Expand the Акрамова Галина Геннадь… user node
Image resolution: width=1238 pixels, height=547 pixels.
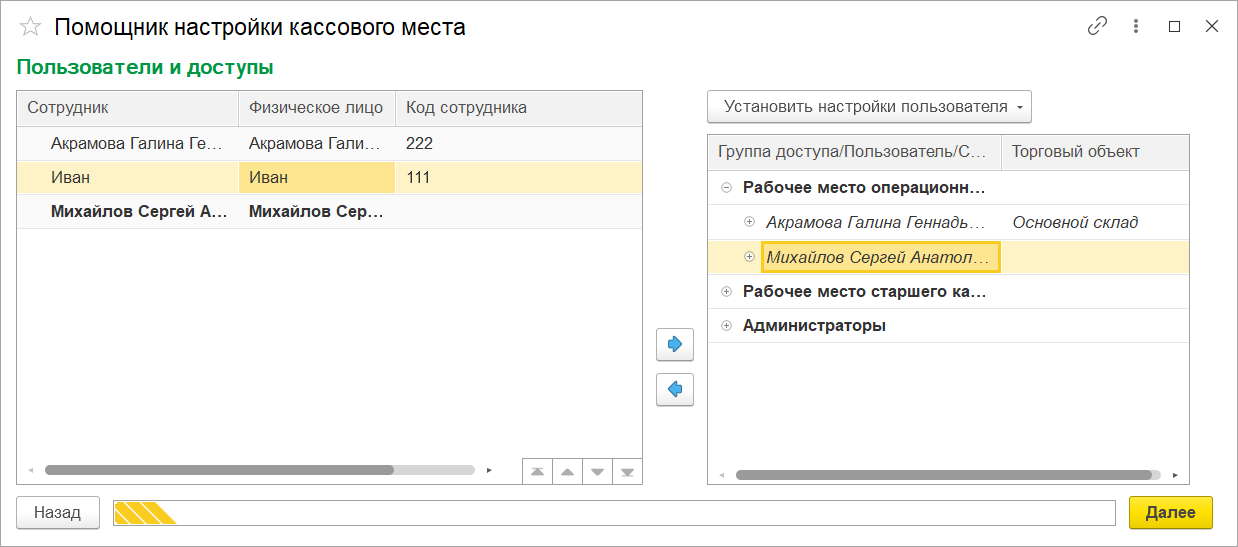click(750, 222)
